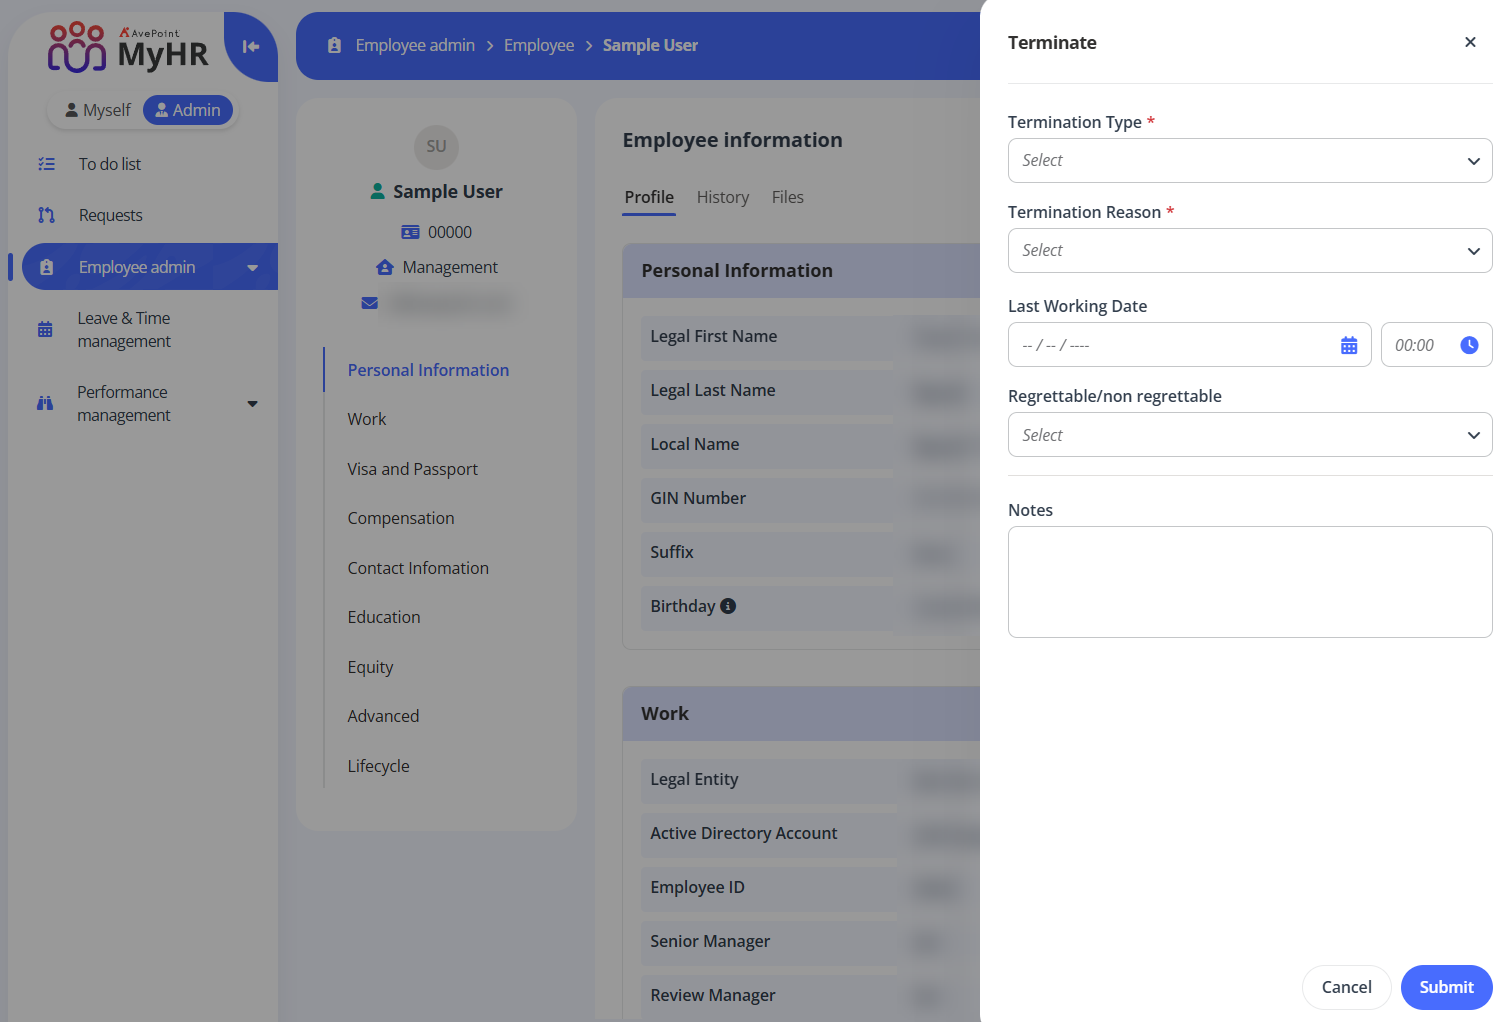This screenshot has width=1502, height=1022.
Task: Open the calendar date picker icon
Action: (1349, 345)
